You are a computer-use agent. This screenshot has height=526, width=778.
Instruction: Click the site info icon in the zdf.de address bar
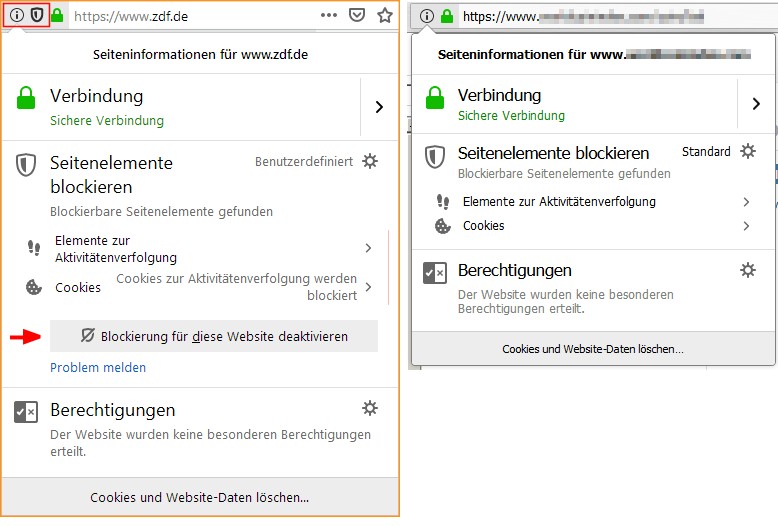[x=17, y=15]
